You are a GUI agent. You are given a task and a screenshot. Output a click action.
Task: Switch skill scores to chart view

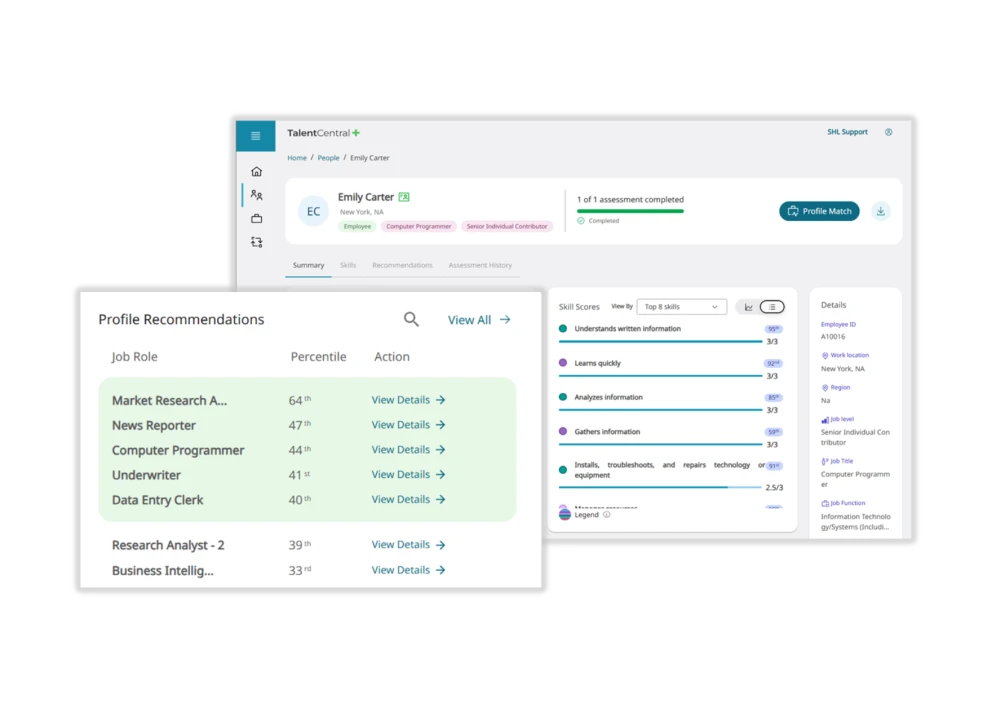pyautogui.click(x=747, y=307)
